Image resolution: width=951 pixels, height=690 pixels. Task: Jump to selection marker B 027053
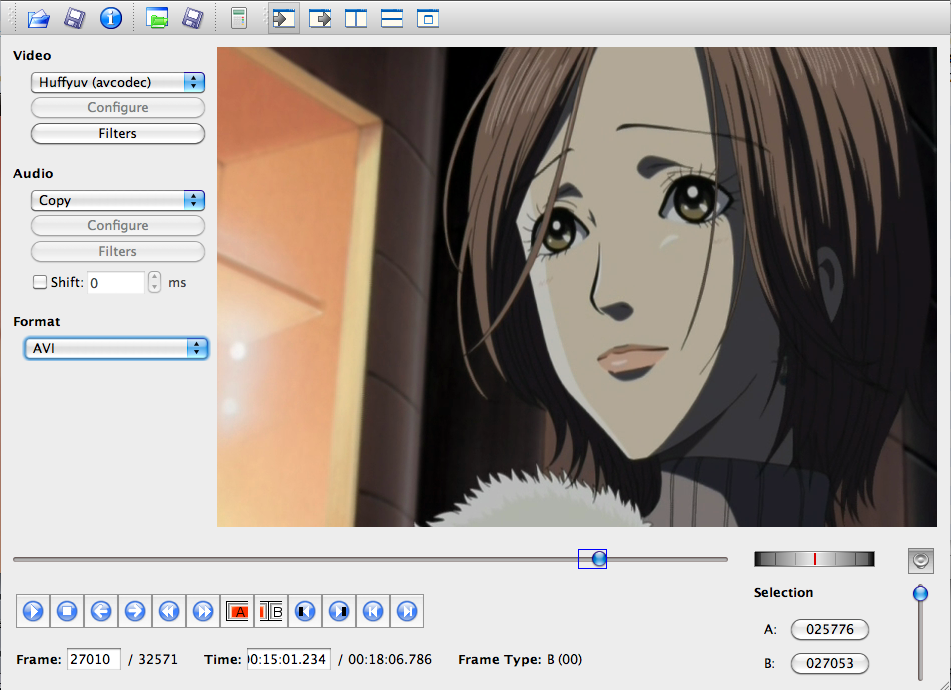[830, 663]
